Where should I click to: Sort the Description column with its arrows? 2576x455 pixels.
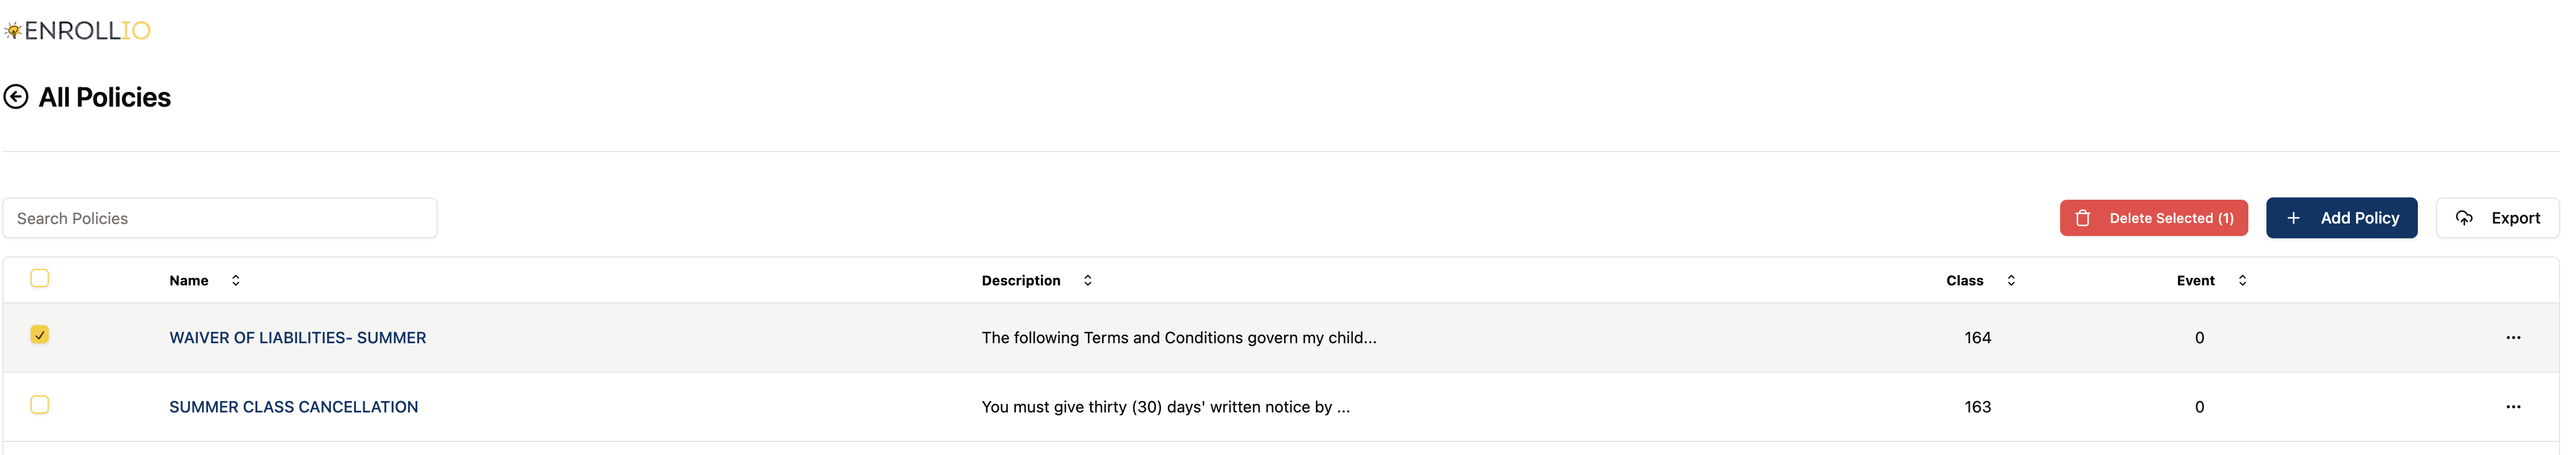pos(1088,281)
